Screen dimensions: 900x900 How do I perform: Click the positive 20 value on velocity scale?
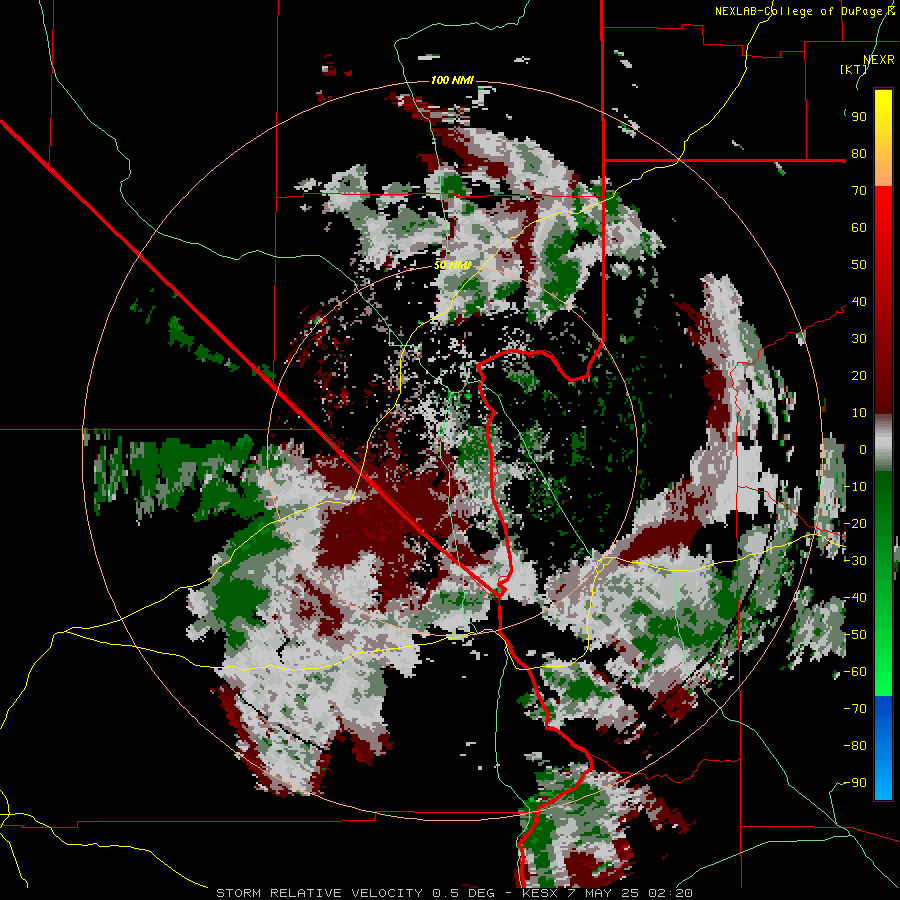(859, 376)
